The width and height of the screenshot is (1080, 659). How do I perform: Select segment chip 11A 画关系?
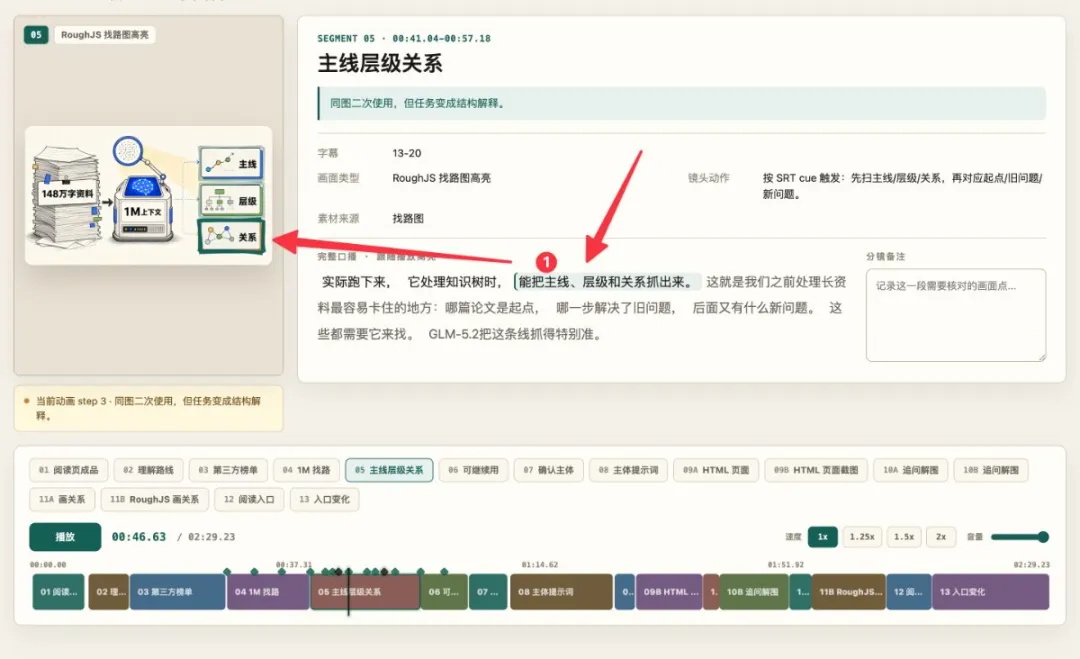[x=62, y=499]
